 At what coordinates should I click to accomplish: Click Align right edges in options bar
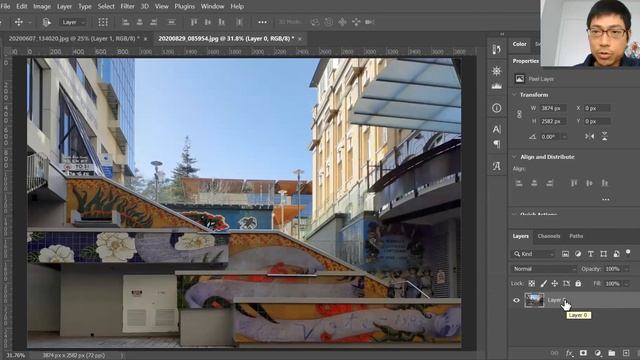[153, 22]
